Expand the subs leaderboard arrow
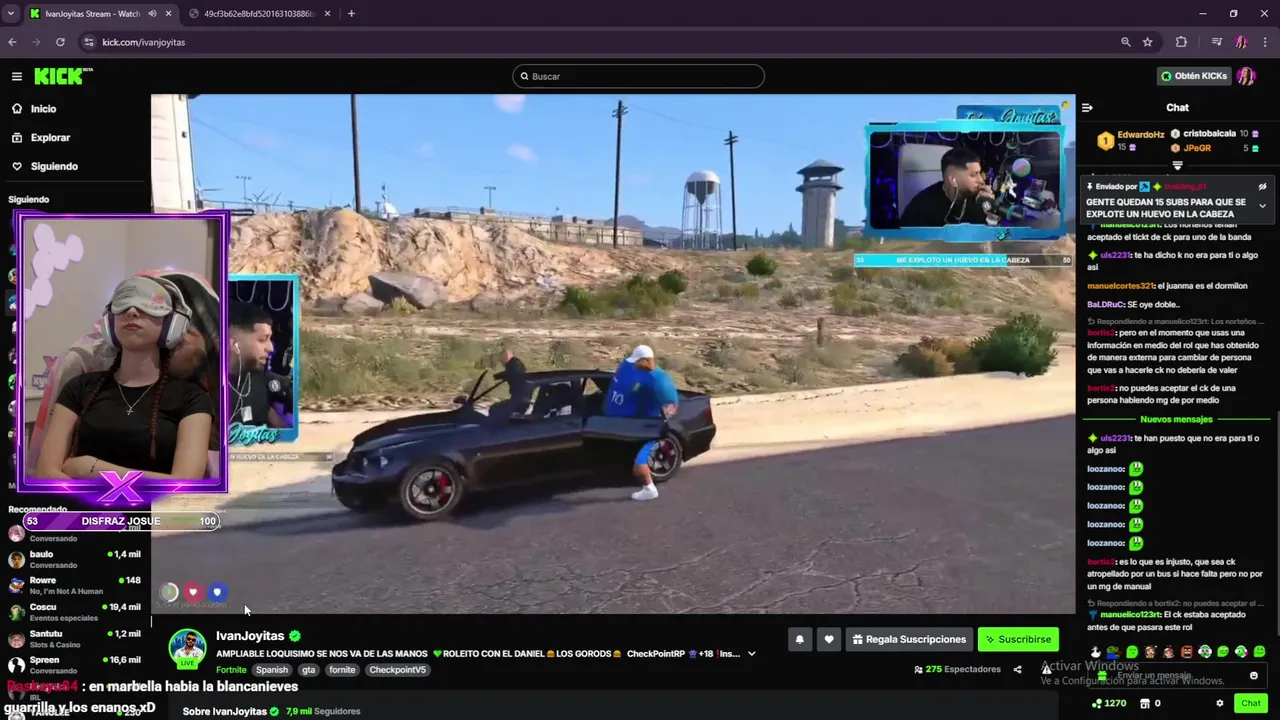Image resolution: width=1280 pixels, height=720 pixels. [1177, 166]
